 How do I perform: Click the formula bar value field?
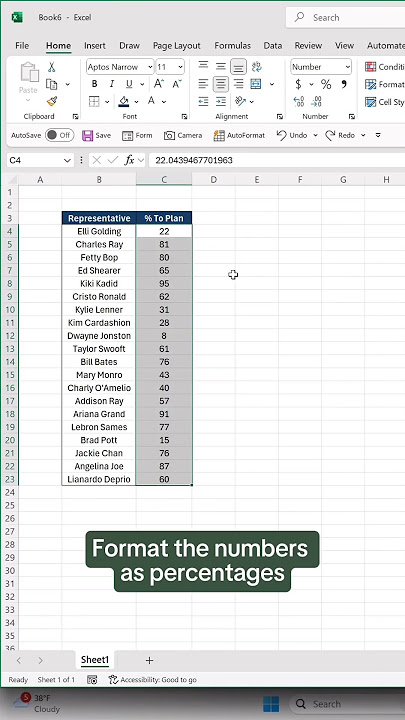tap(277, 160)
